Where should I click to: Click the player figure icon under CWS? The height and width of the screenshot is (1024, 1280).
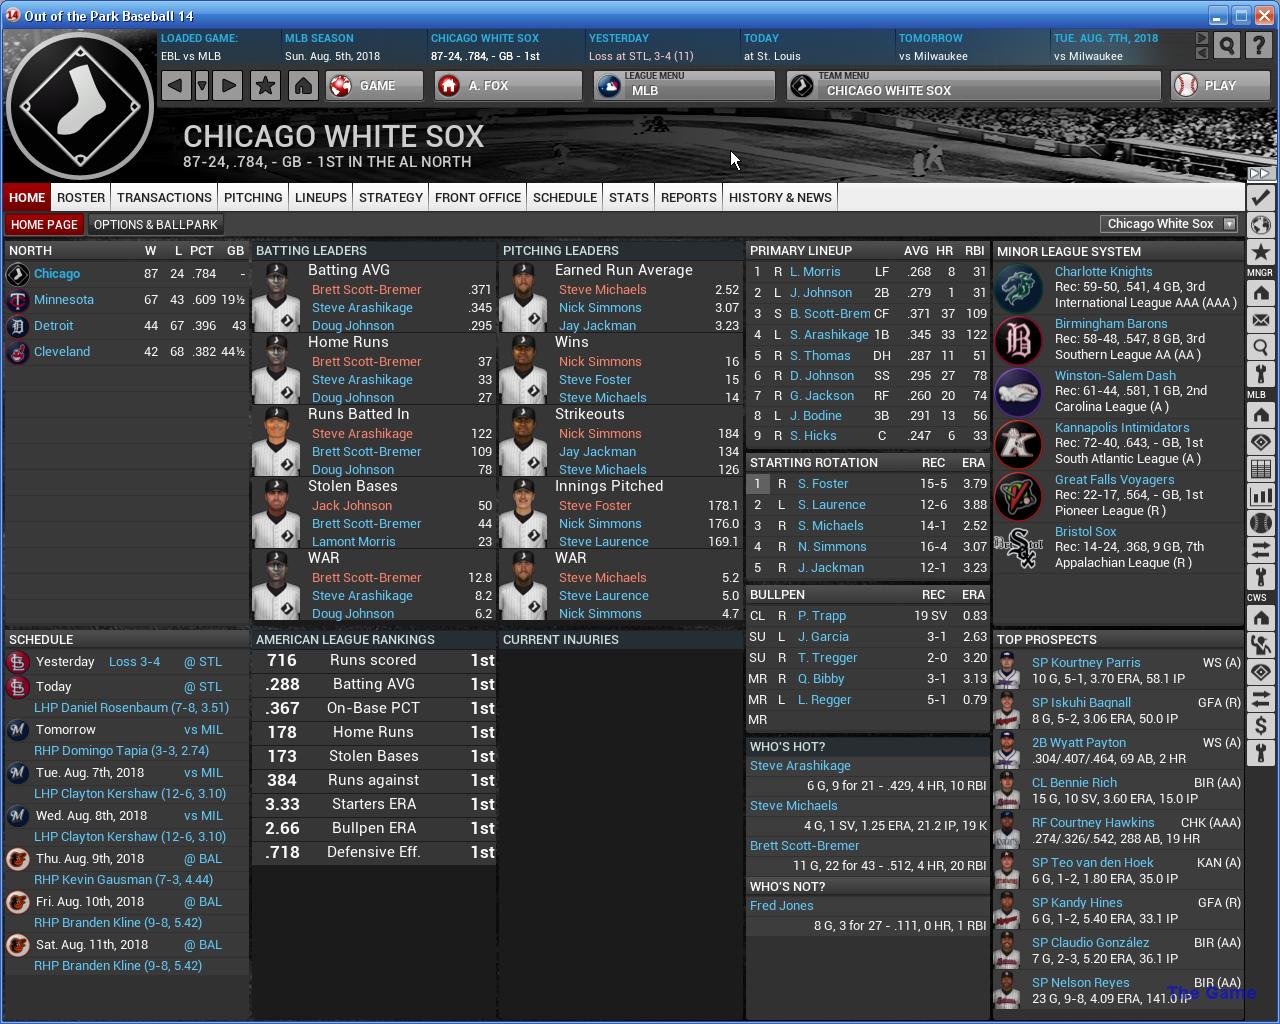point(1260,645)
